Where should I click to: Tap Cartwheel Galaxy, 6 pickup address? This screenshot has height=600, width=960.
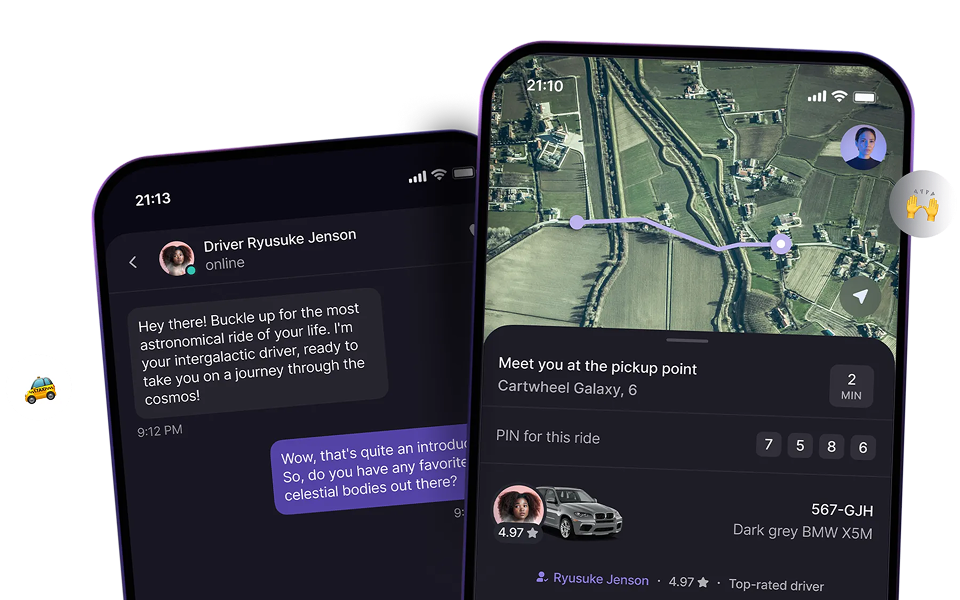coord(567,388)
